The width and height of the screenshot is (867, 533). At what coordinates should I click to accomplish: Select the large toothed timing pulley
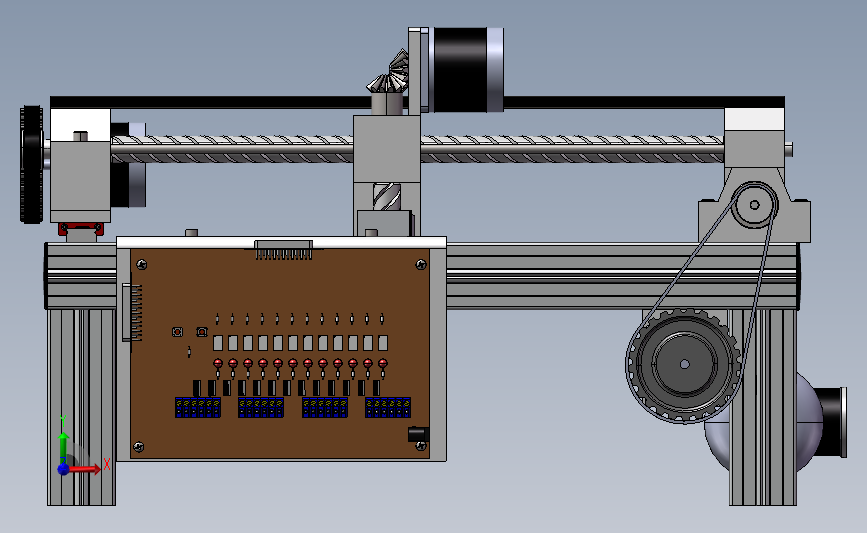coord(684,364)
